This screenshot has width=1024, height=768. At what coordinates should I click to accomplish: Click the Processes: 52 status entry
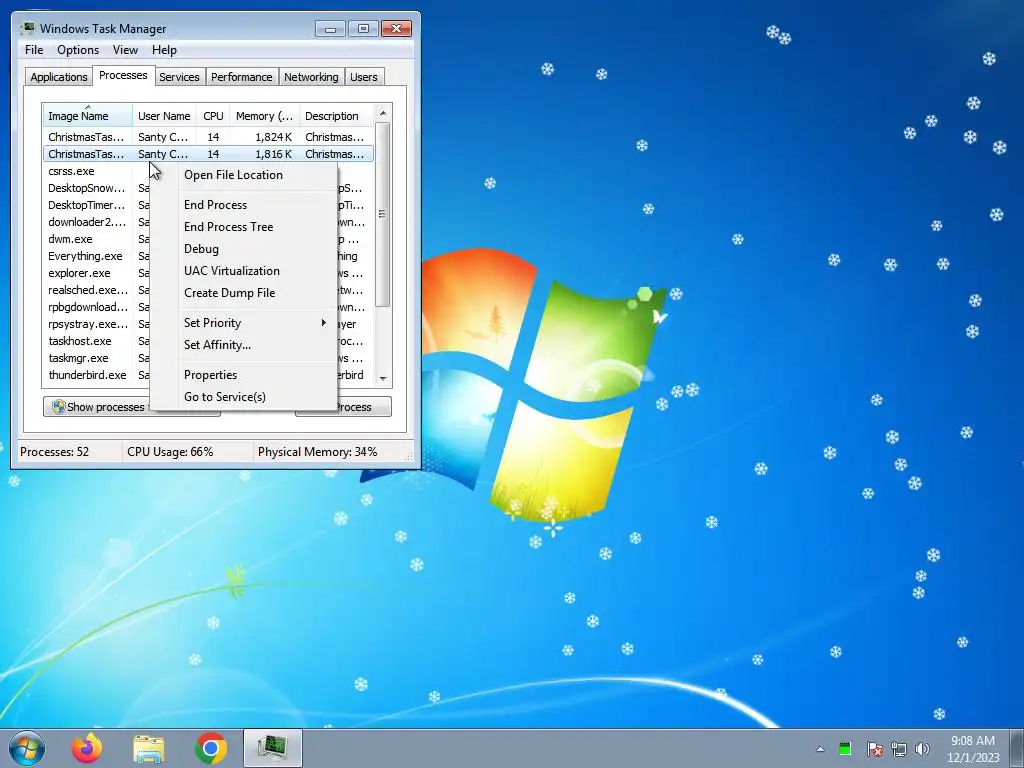[54, 452]
